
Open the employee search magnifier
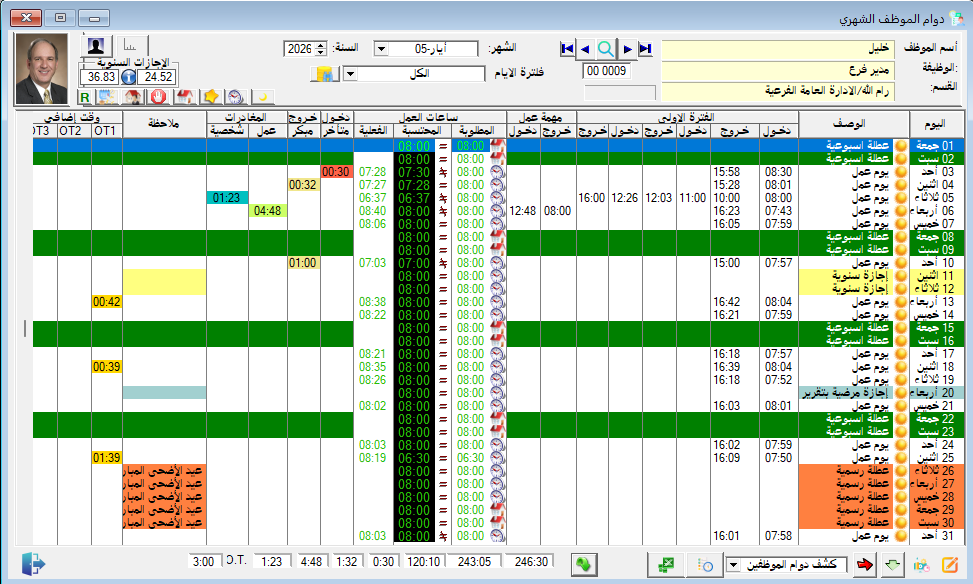[x=606, y=48]
